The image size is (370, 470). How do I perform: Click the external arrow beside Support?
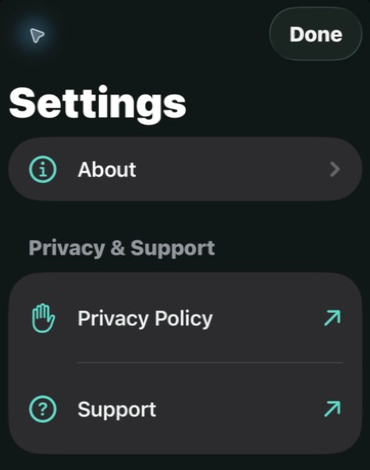332,409
